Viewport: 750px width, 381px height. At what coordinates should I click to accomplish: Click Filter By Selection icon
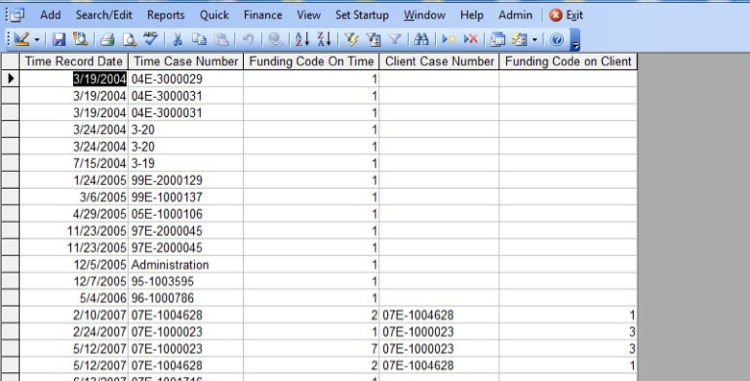pyautogui.click(x=352, y=39)
